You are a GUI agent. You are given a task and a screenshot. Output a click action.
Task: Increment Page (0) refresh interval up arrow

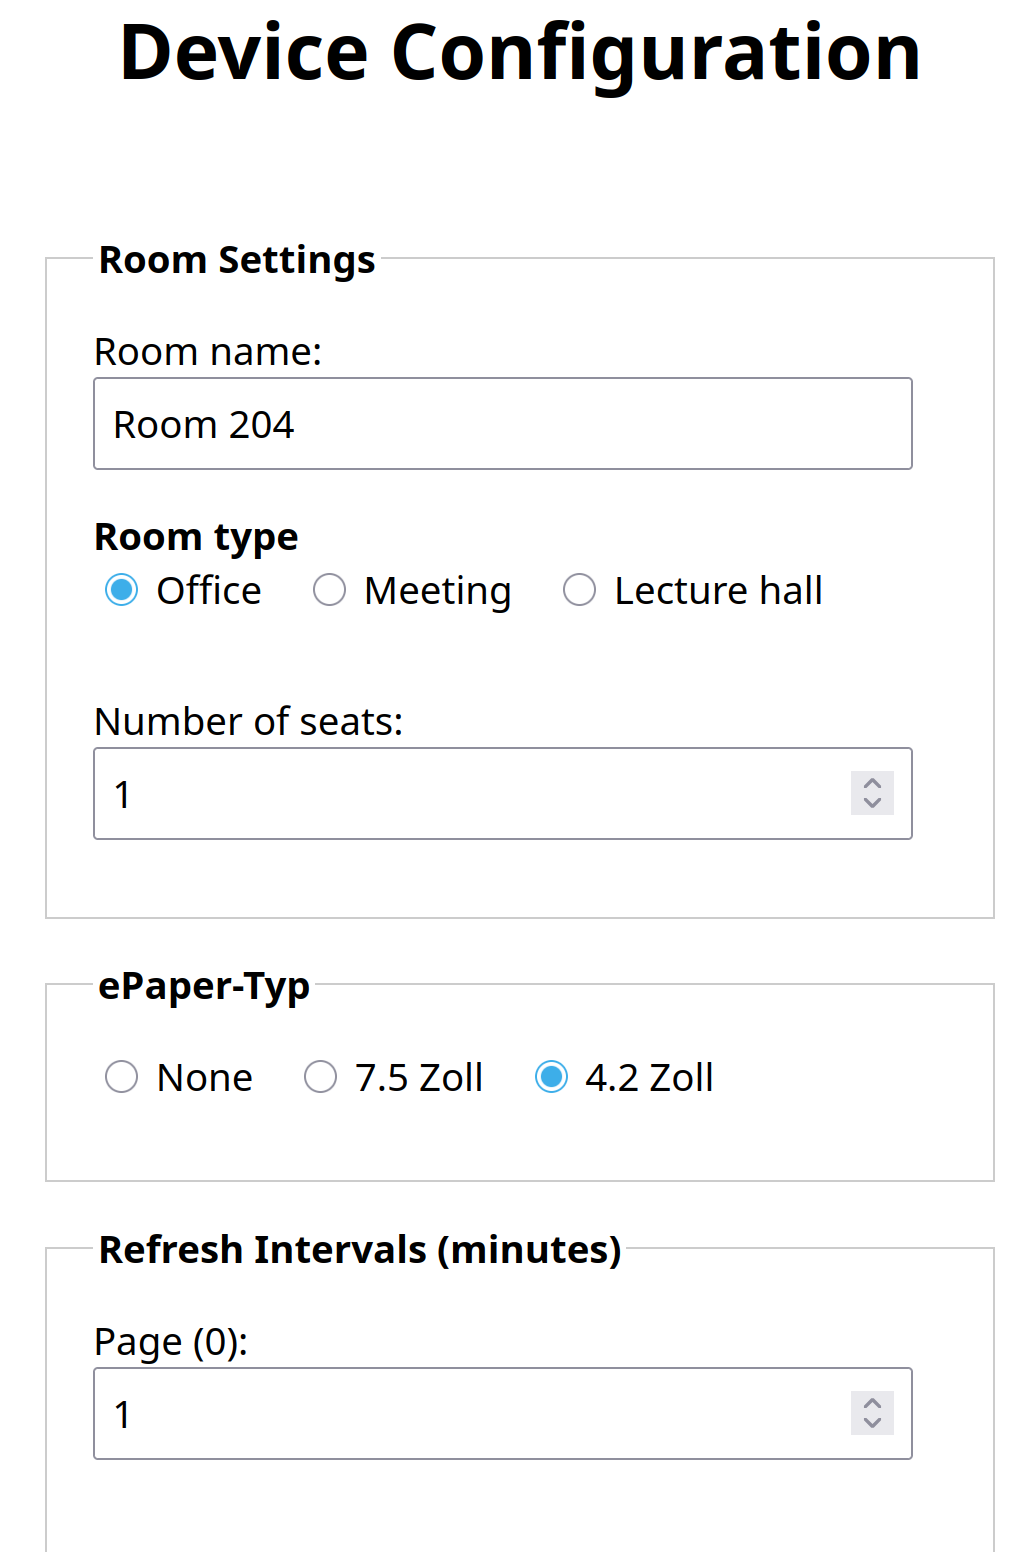[872, 1404]
